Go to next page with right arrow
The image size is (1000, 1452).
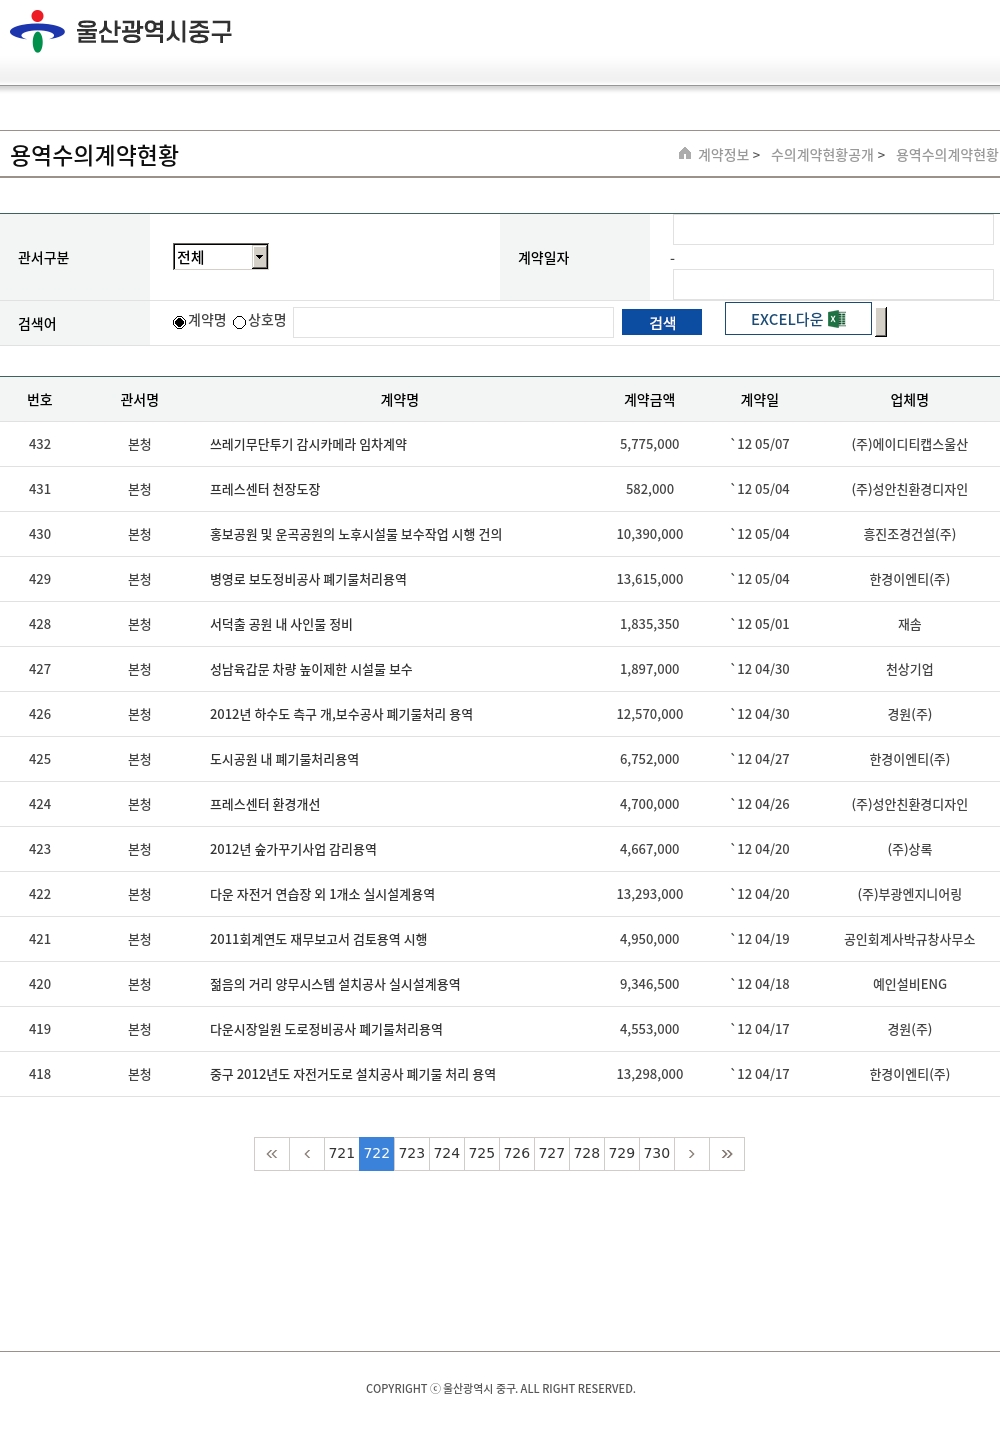(691, 1154)
